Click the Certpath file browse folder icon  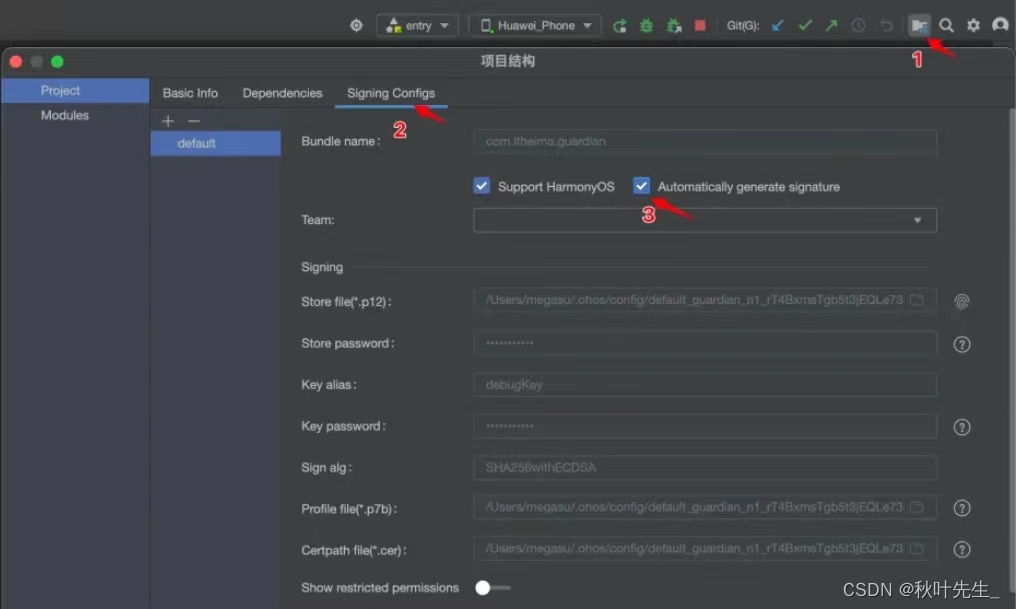click(x=917, y=549)
